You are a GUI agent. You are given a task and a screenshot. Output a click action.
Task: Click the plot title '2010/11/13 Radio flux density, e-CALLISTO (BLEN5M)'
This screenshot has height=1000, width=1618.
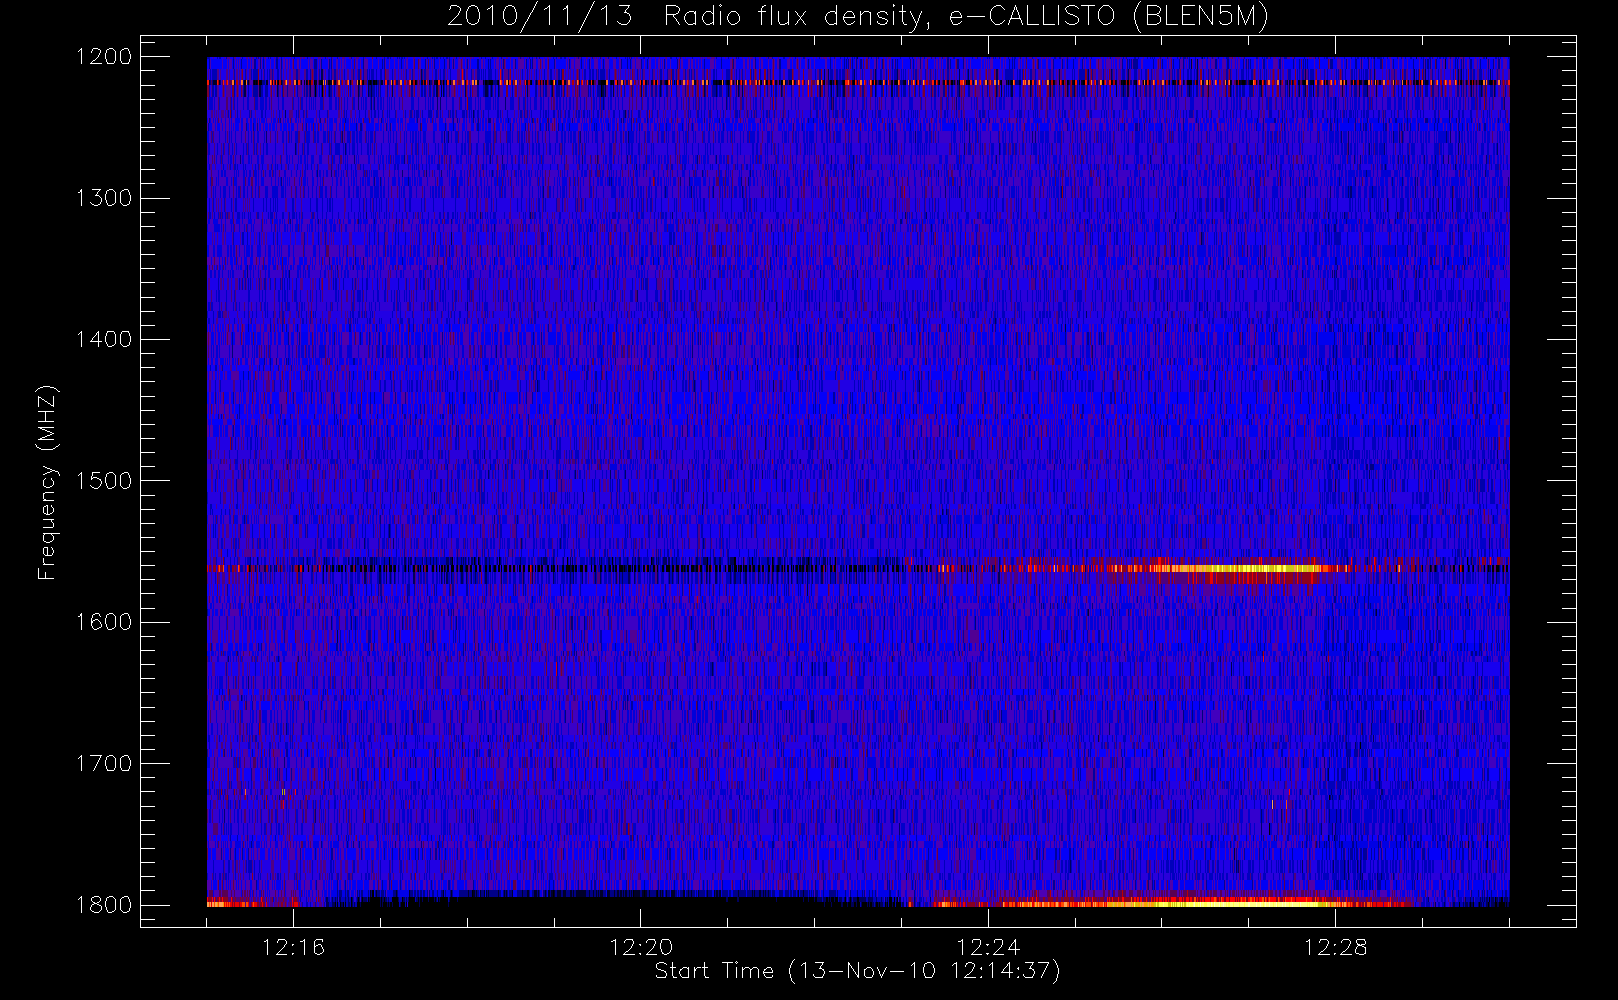[858, 17]
